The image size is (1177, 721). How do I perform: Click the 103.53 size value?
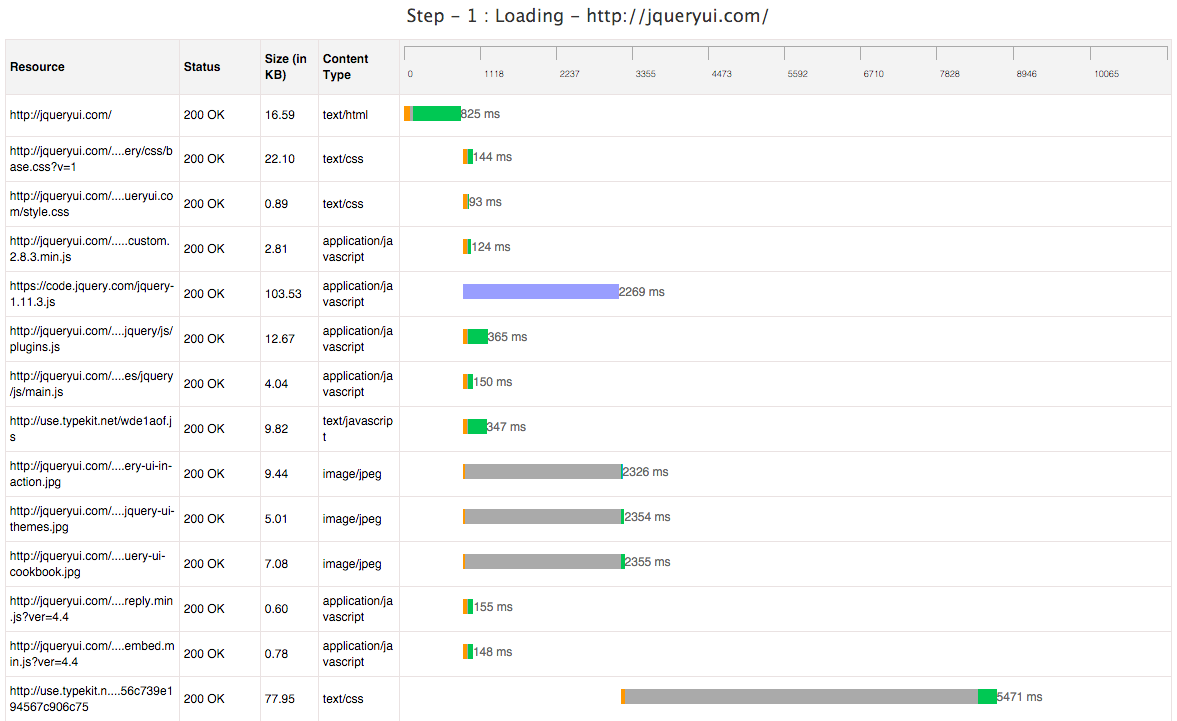pos(283,294)
